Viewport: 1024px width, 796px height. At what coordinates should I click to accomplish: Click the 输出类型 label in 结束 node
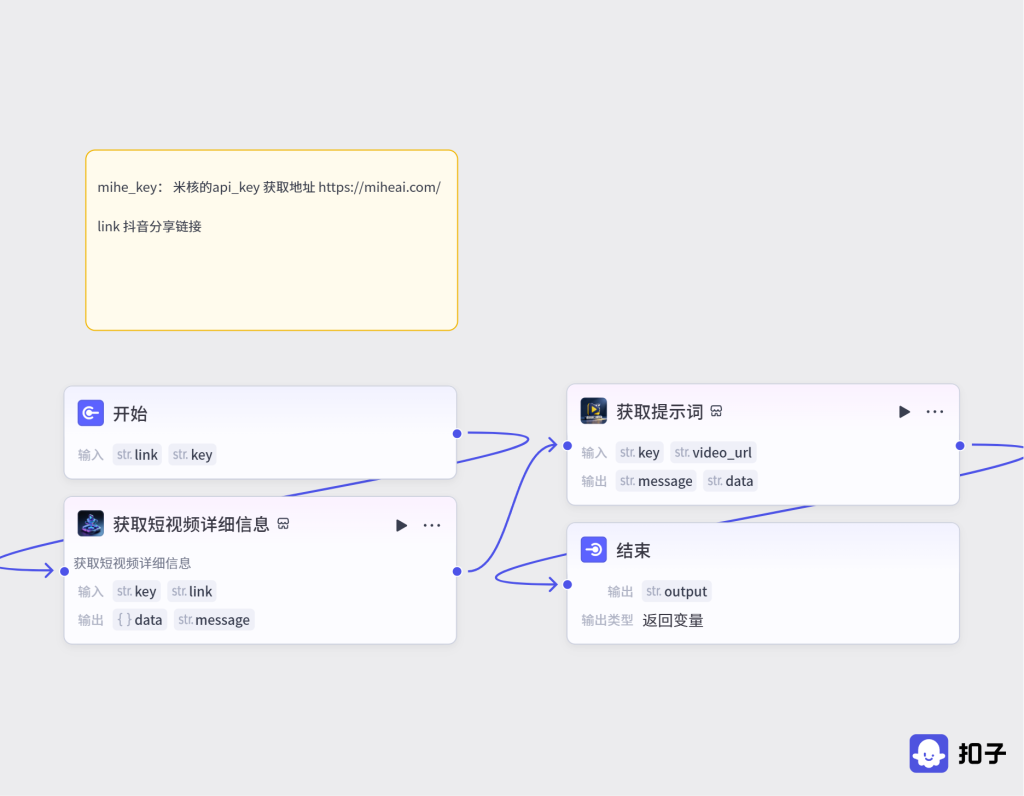[x=607, y=620]
